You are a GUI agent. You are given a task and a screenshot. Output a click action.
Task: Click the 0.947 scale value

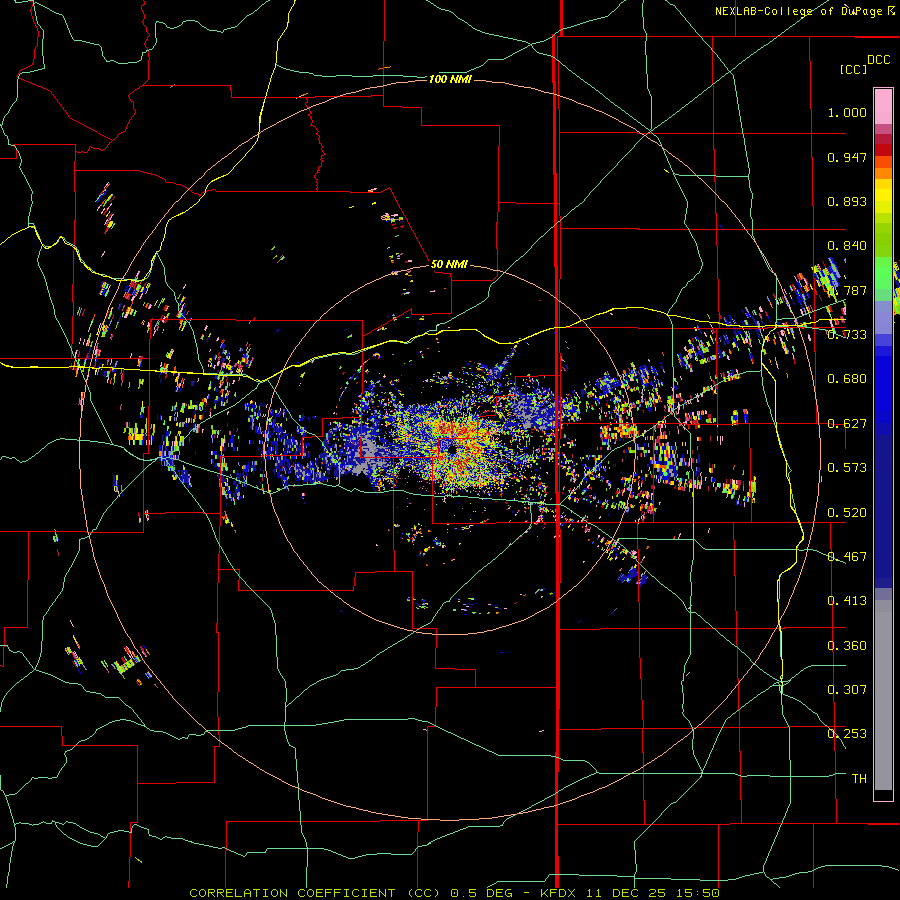coord(847,157)
